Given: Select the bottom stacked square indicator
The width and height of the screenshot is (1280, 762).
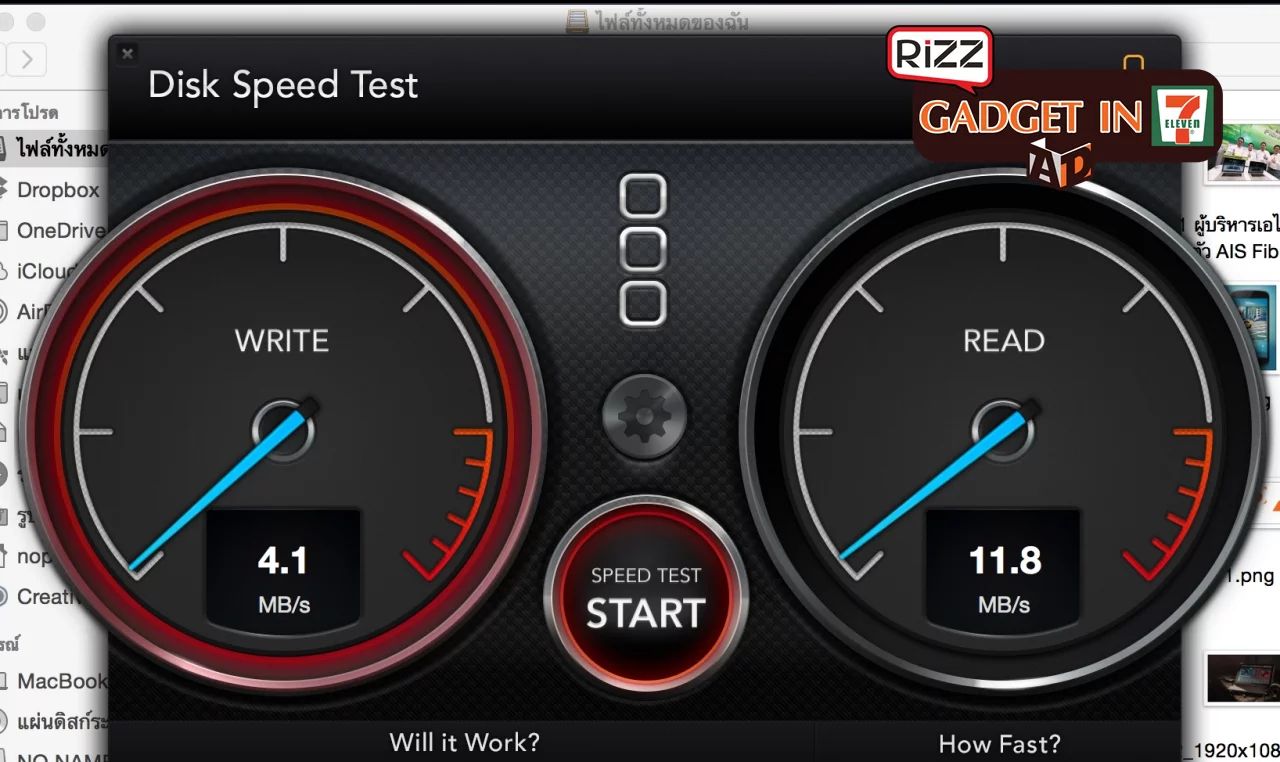Looking at the screenshot, I should (643, 303).
